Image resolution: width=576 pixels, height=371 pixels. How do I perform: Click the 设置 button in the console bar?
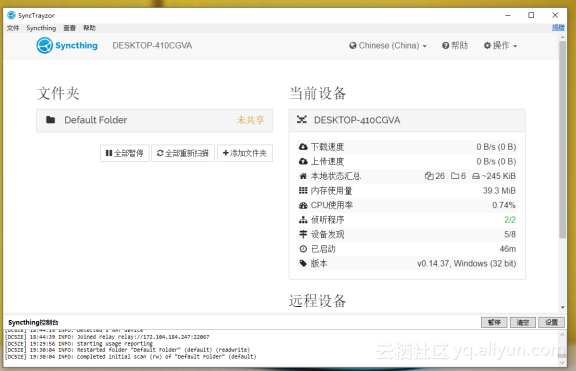click(x=551, y=323)
